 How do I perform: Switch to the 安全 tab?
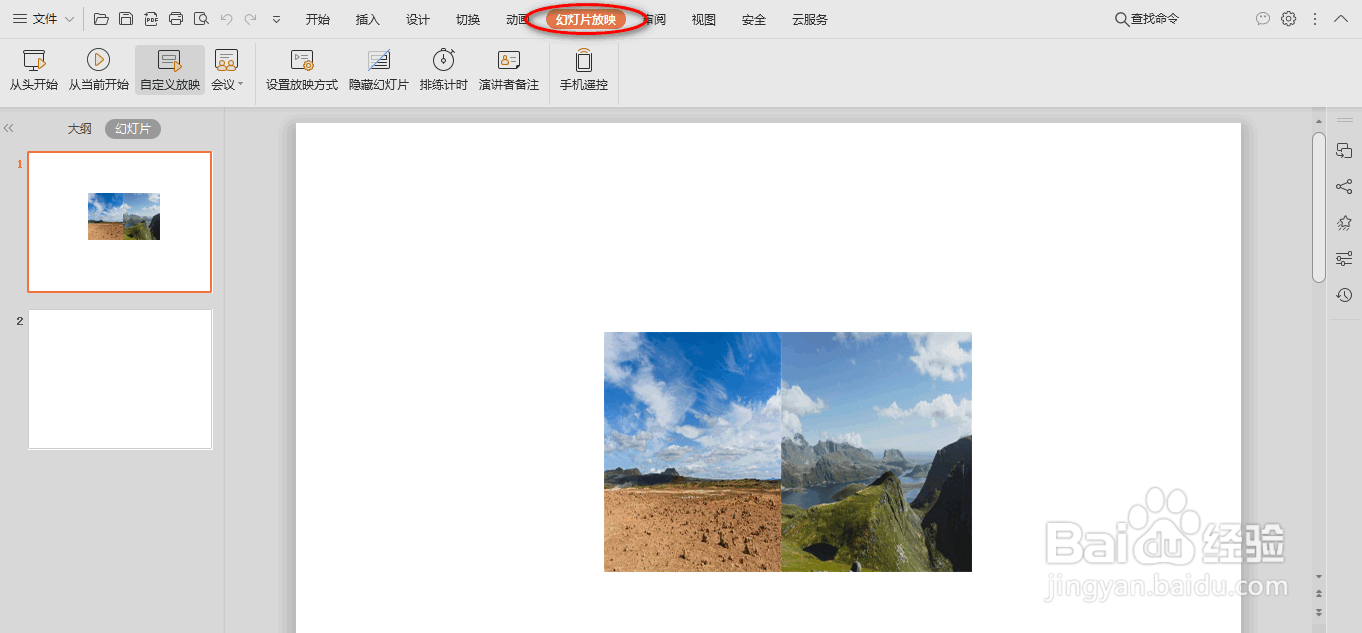tap(754, 20)
